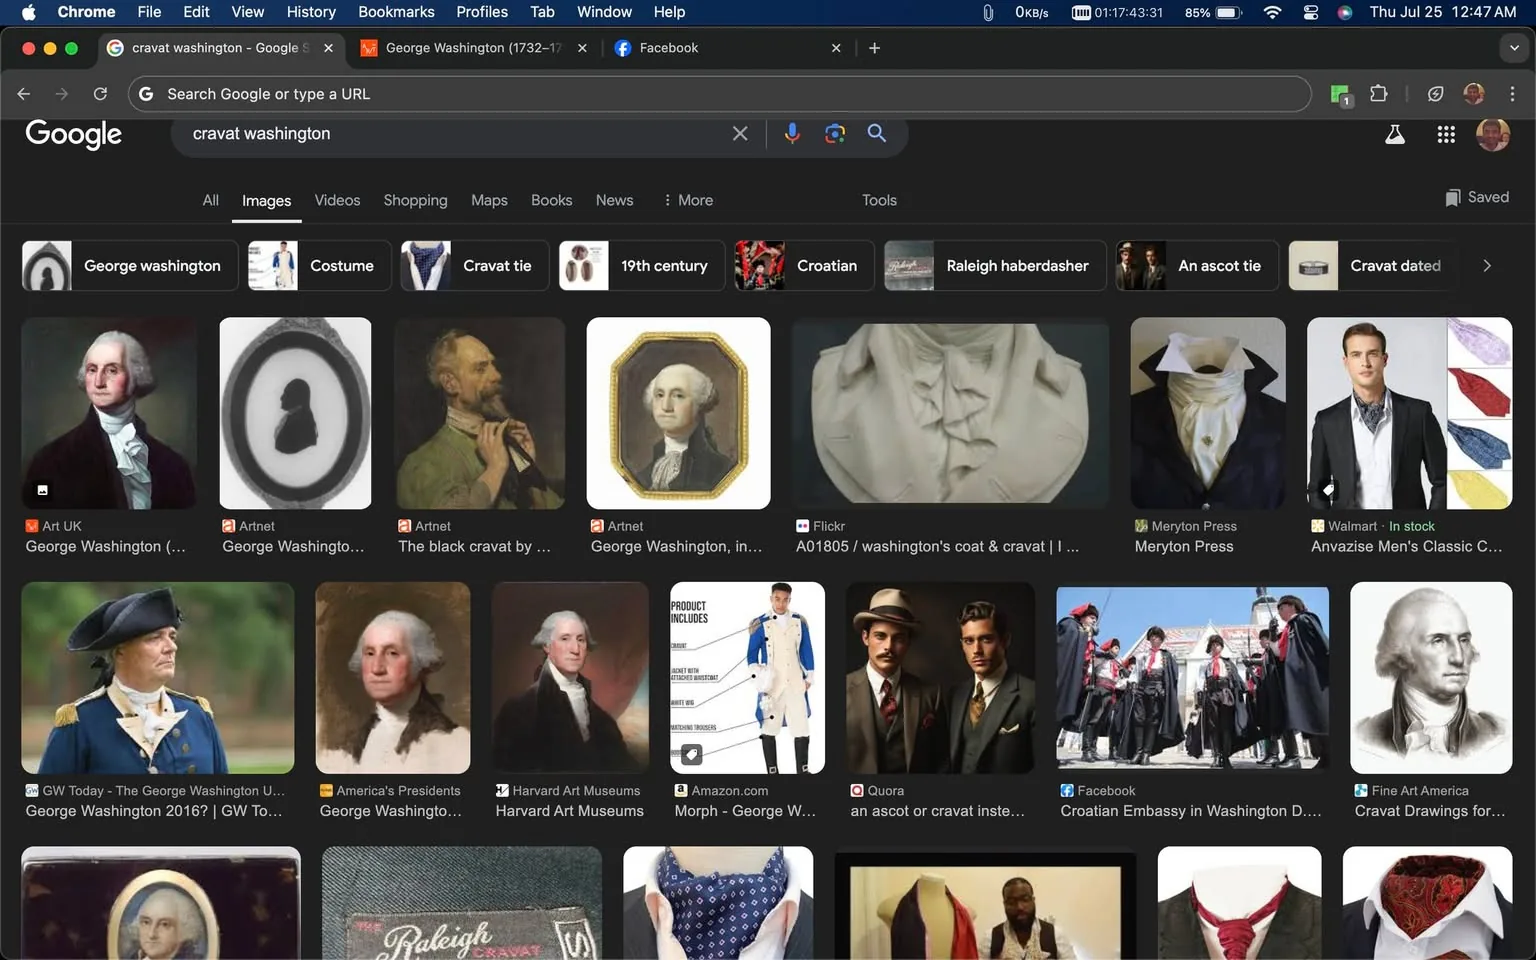Click the magnifying glass to search
Viewport: 1536px width, 960px height.
click(877, 133)
